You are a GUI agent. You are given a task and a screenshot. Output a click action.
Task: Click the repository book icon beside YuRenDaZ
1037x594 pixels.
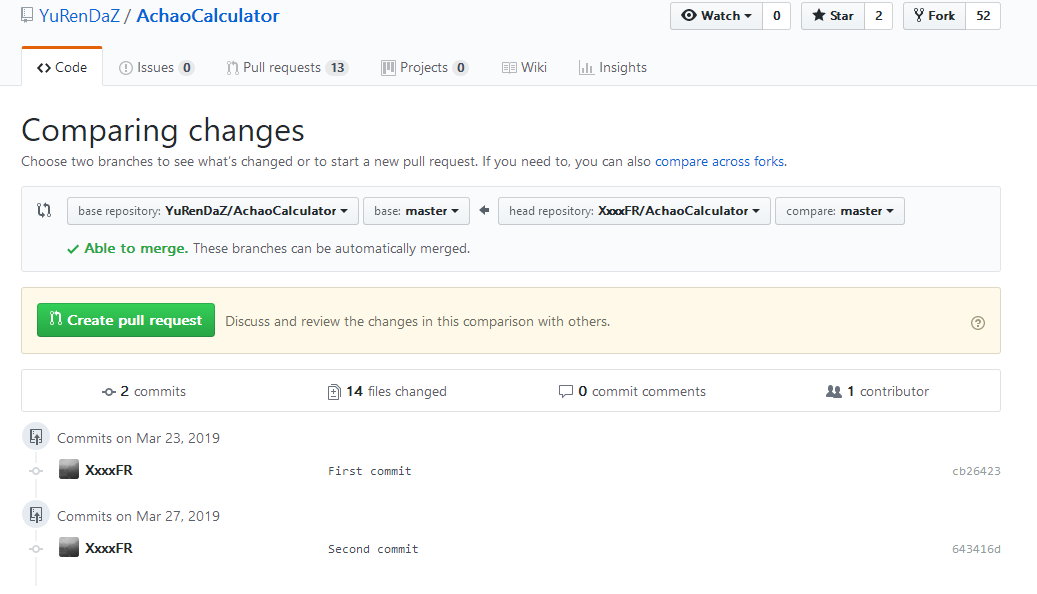pyautogui.click(x=26, y=15)
